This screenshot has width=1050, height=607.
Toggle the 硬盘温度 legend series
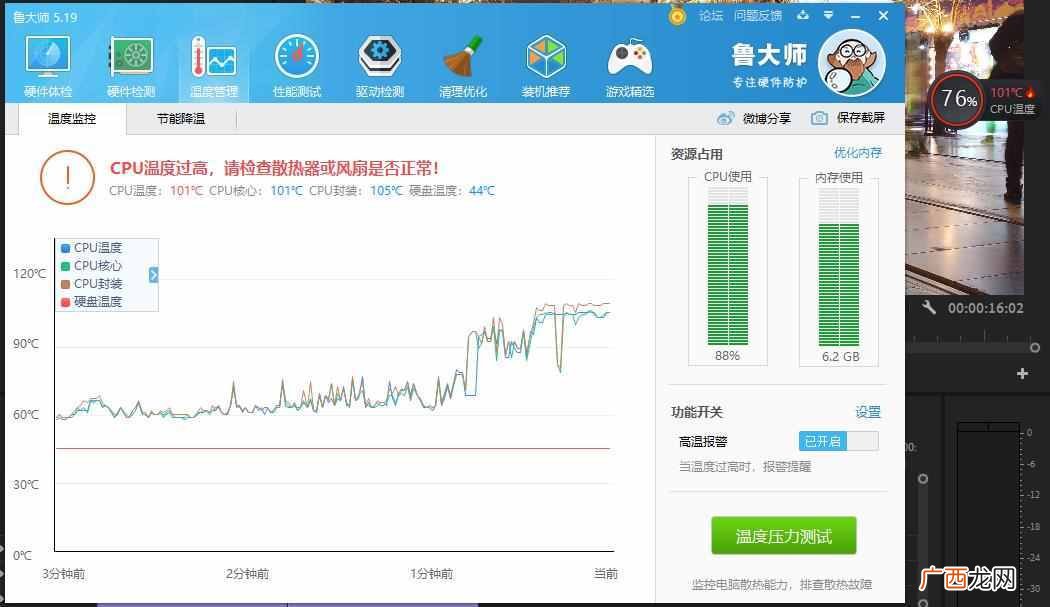(92, 301)
